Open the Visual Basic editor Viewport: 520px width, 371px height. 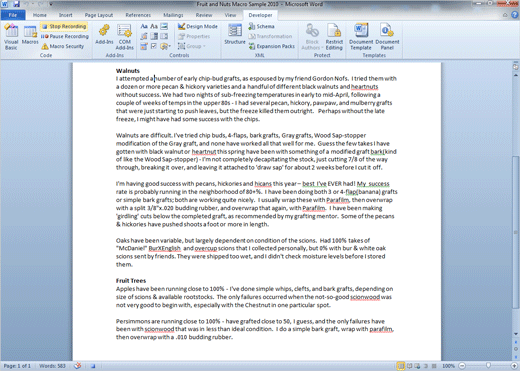11,37
